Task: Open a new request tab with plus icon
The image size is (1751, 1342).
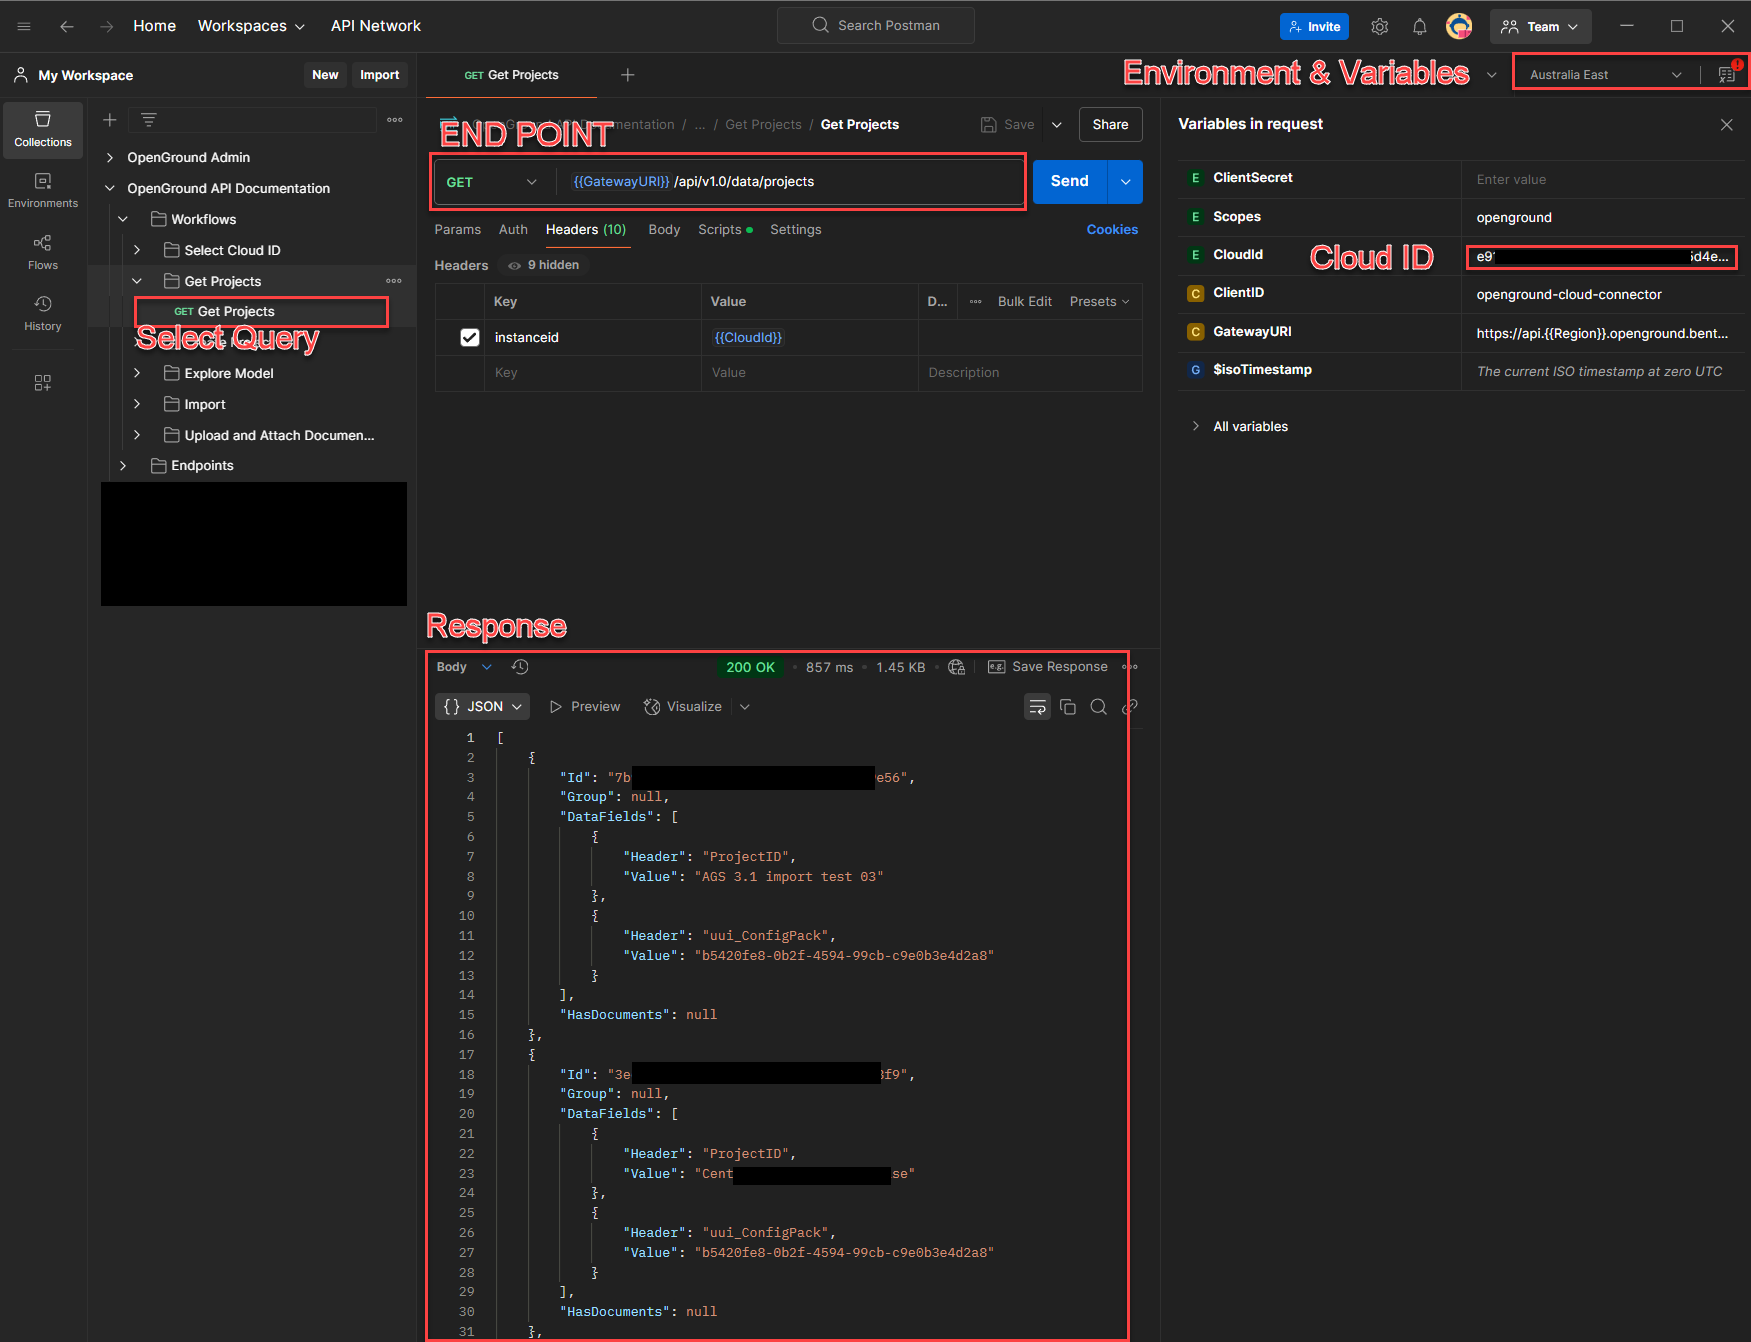Action: [628, 75]
